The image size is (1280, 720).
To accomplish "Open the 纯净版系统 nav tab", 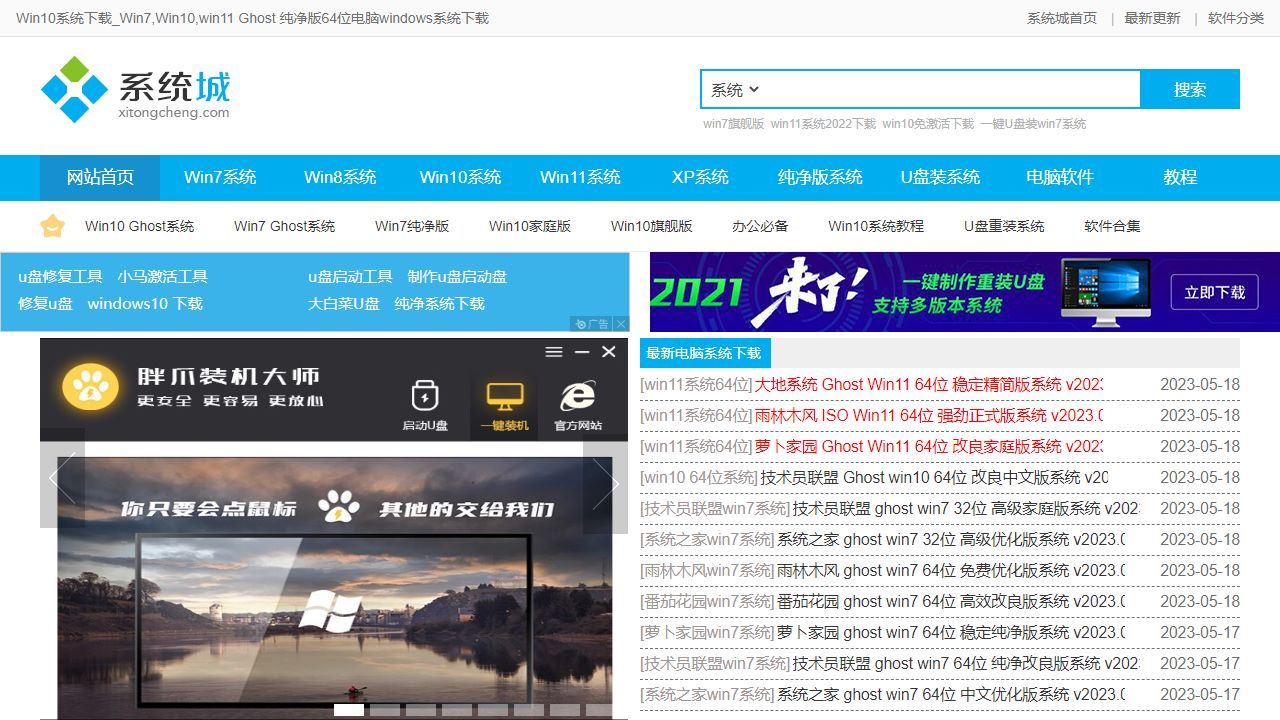I will point(820,177).
